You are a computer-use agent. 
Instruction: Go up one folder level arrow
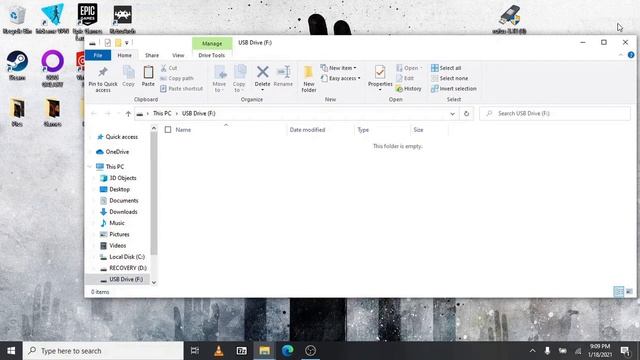coord(128,114)
